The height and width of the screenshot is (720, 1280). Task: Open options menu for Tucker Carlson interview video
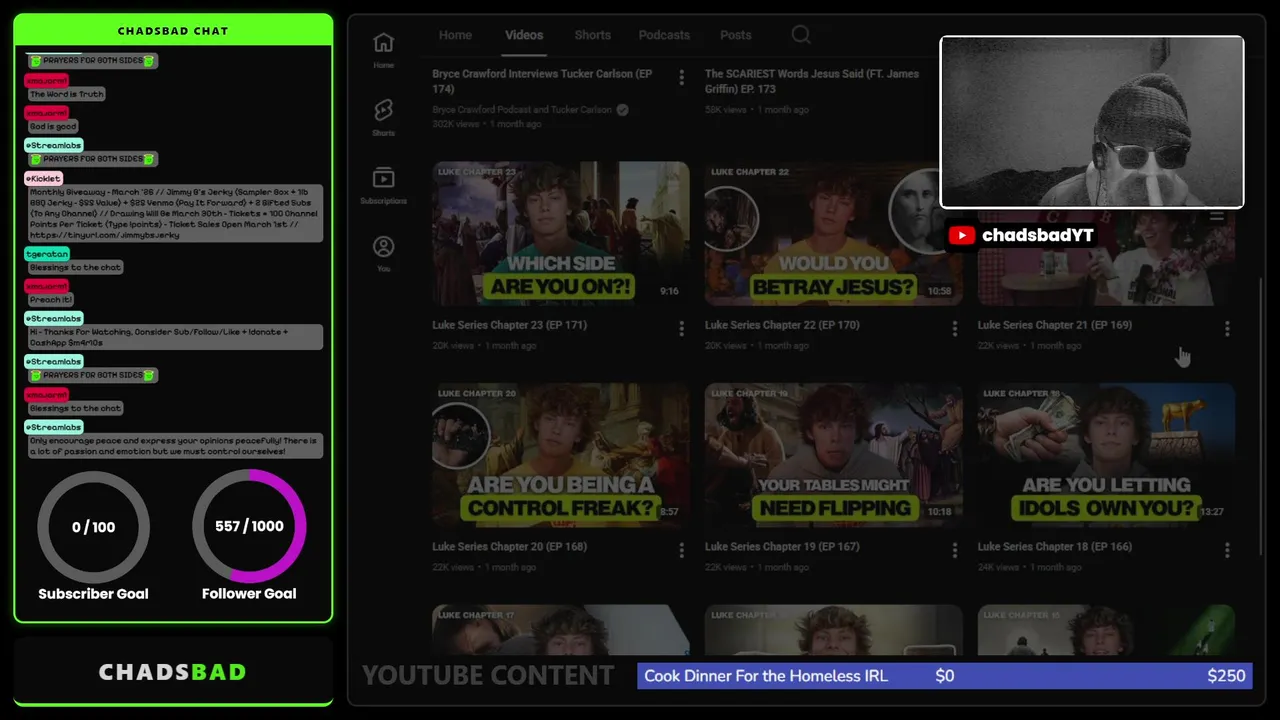point(682,77)
